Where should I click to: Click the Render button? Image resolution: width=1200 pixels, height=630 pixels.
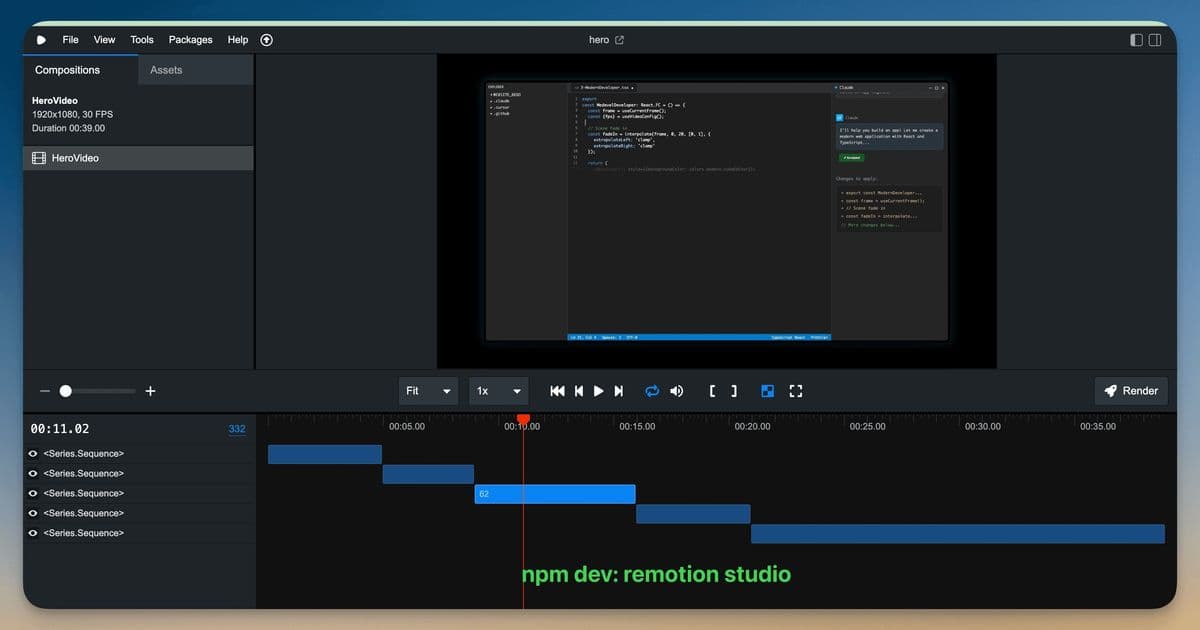1131,391
